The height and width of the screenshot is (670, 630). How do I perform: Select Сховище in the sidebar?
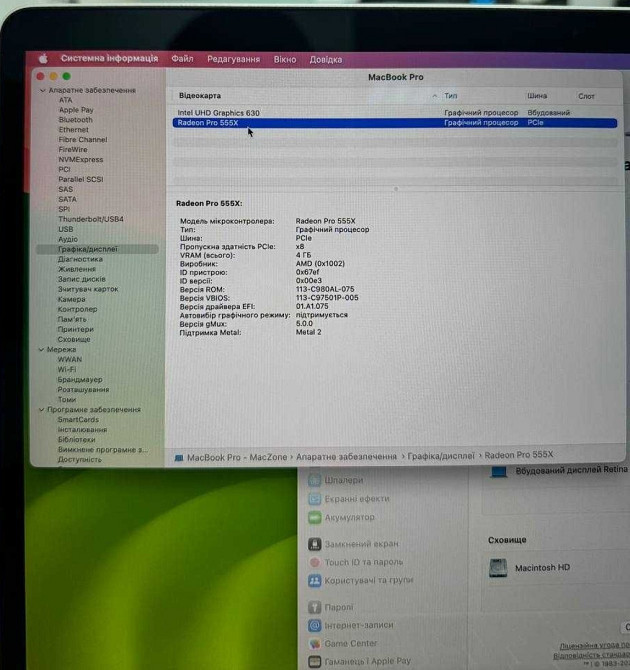tap(74, 339)
